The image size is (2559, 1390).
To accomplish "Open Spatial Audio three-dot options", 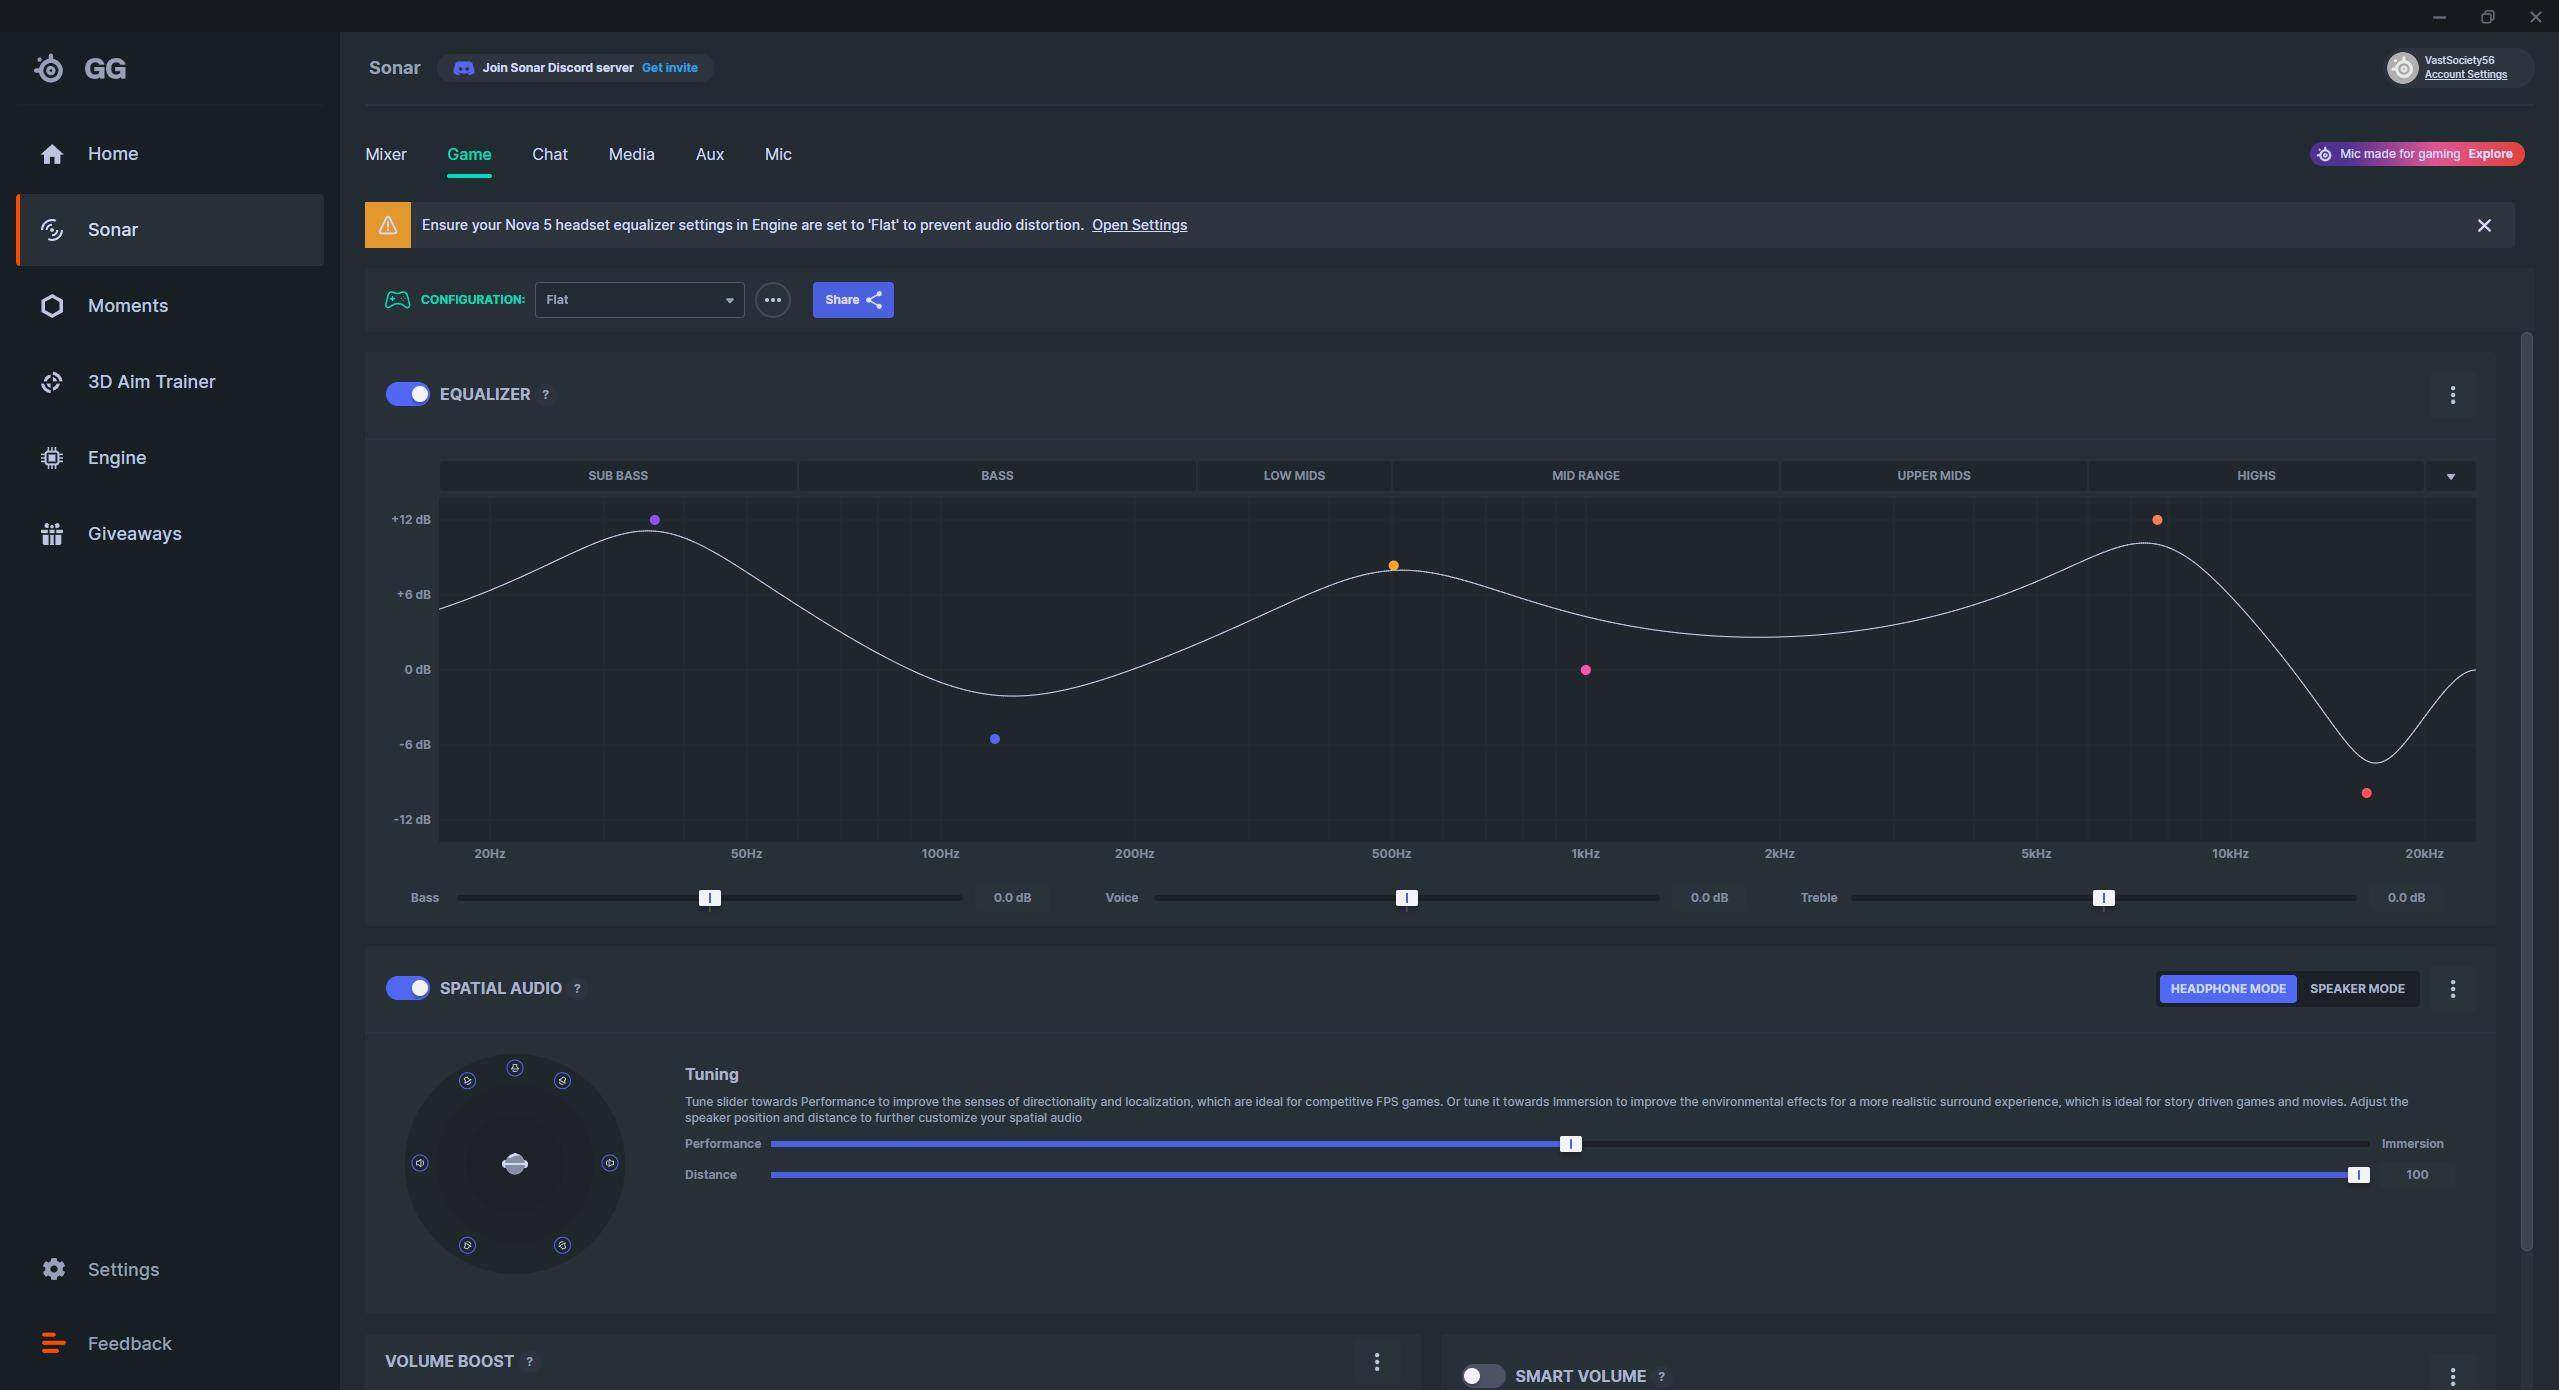I will coord(2452,989).
